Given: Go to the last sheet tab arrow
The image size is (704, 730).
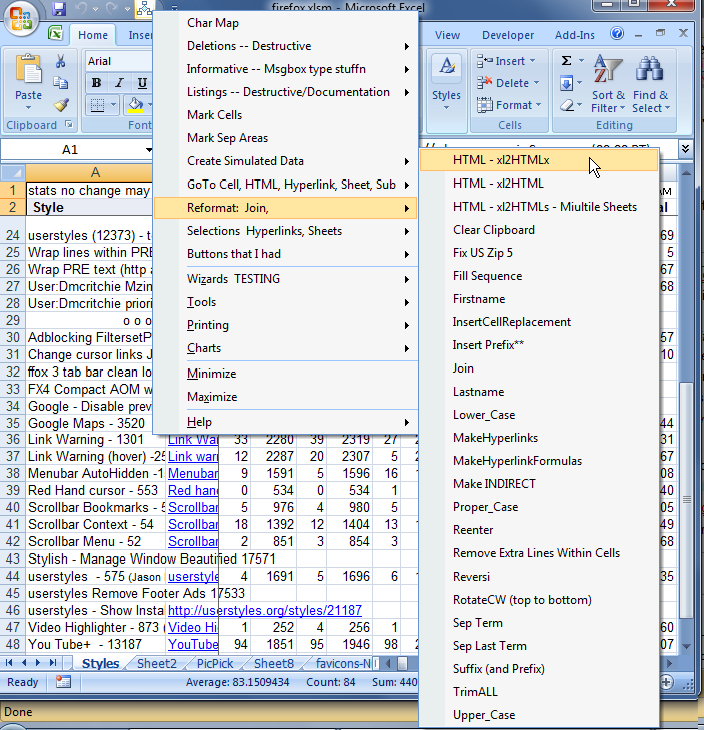Looking at the screenshot, I should click(x=53, y=662).
